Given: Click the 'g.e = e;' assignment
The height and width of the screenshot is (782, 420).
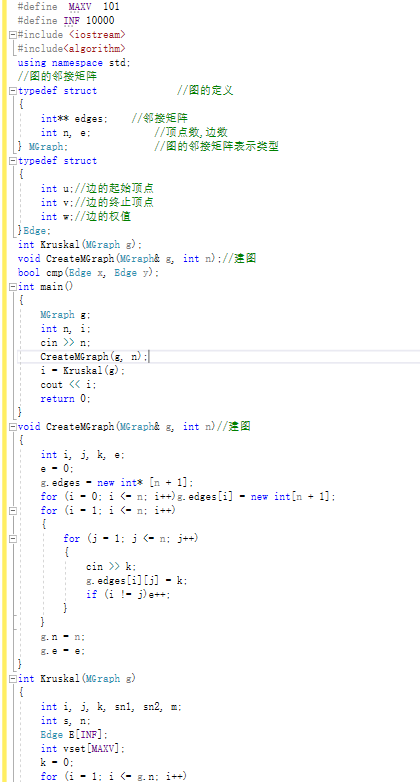Looking at the screenshot, I should pos(63,651).
